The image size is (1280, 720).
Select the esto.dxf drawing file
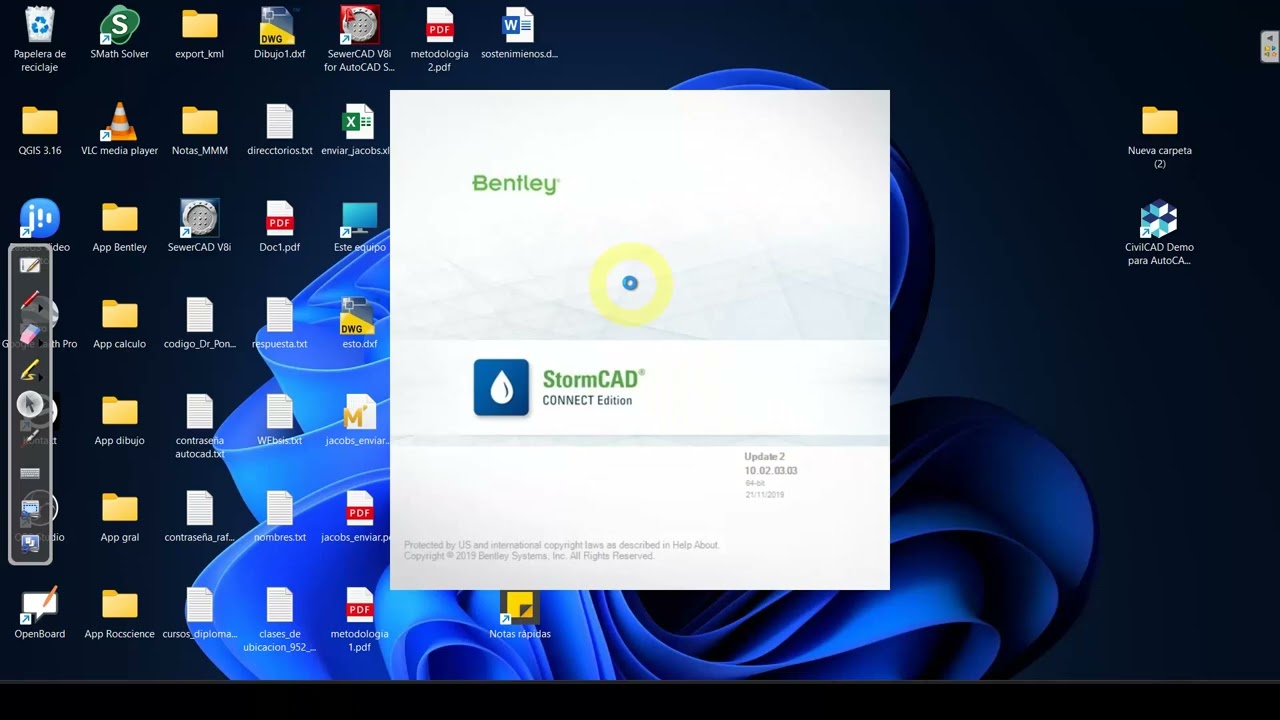(360, 324)
